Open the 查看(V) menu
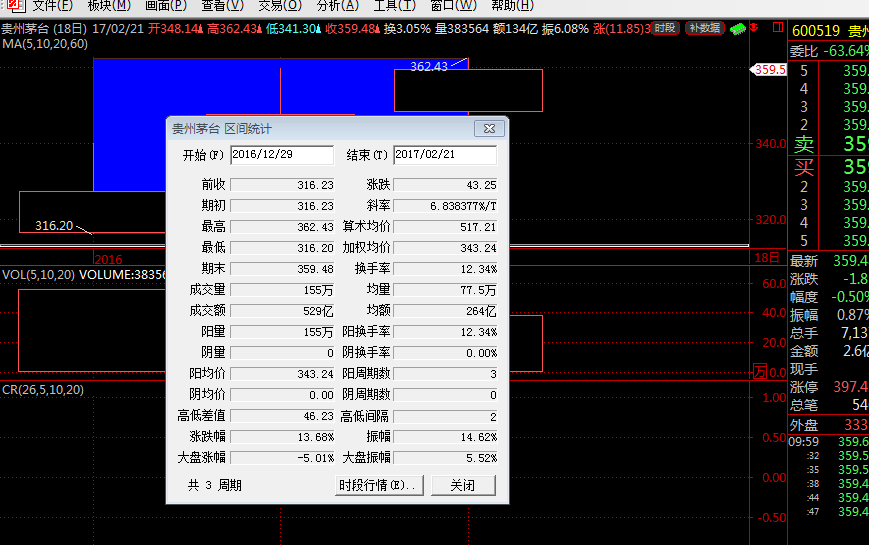869x545 pixels. pyautogui.click(x=222, y=6)
